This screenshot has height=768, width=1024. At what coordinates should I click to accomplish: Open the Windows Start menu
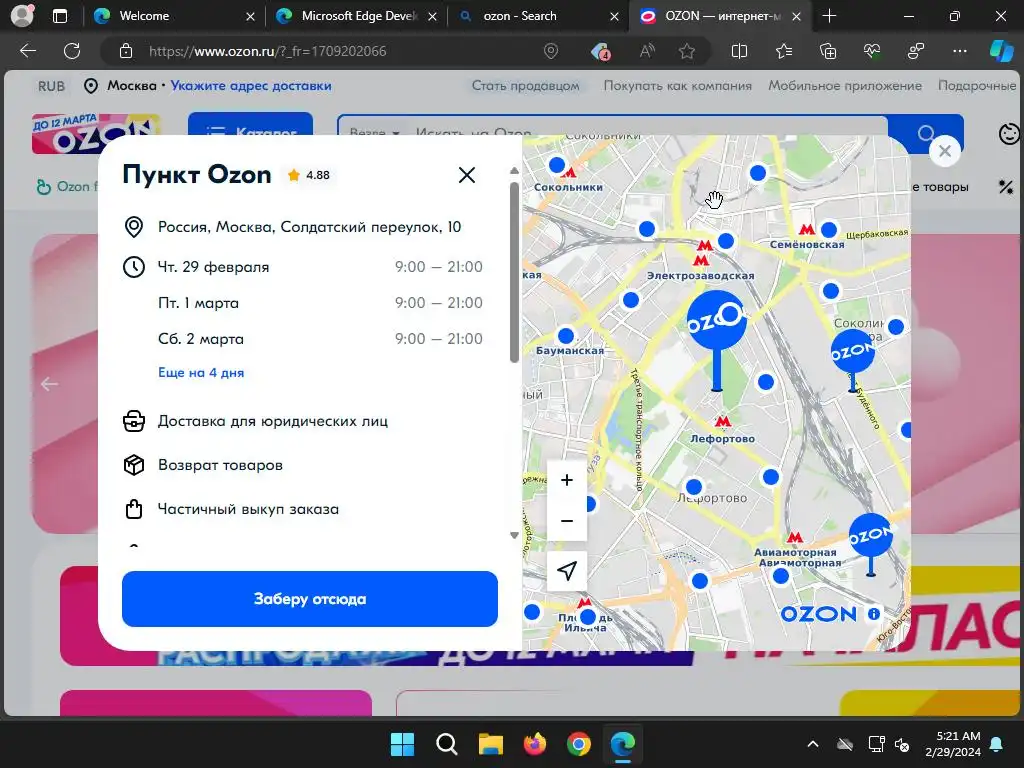(x=402, y=744)
